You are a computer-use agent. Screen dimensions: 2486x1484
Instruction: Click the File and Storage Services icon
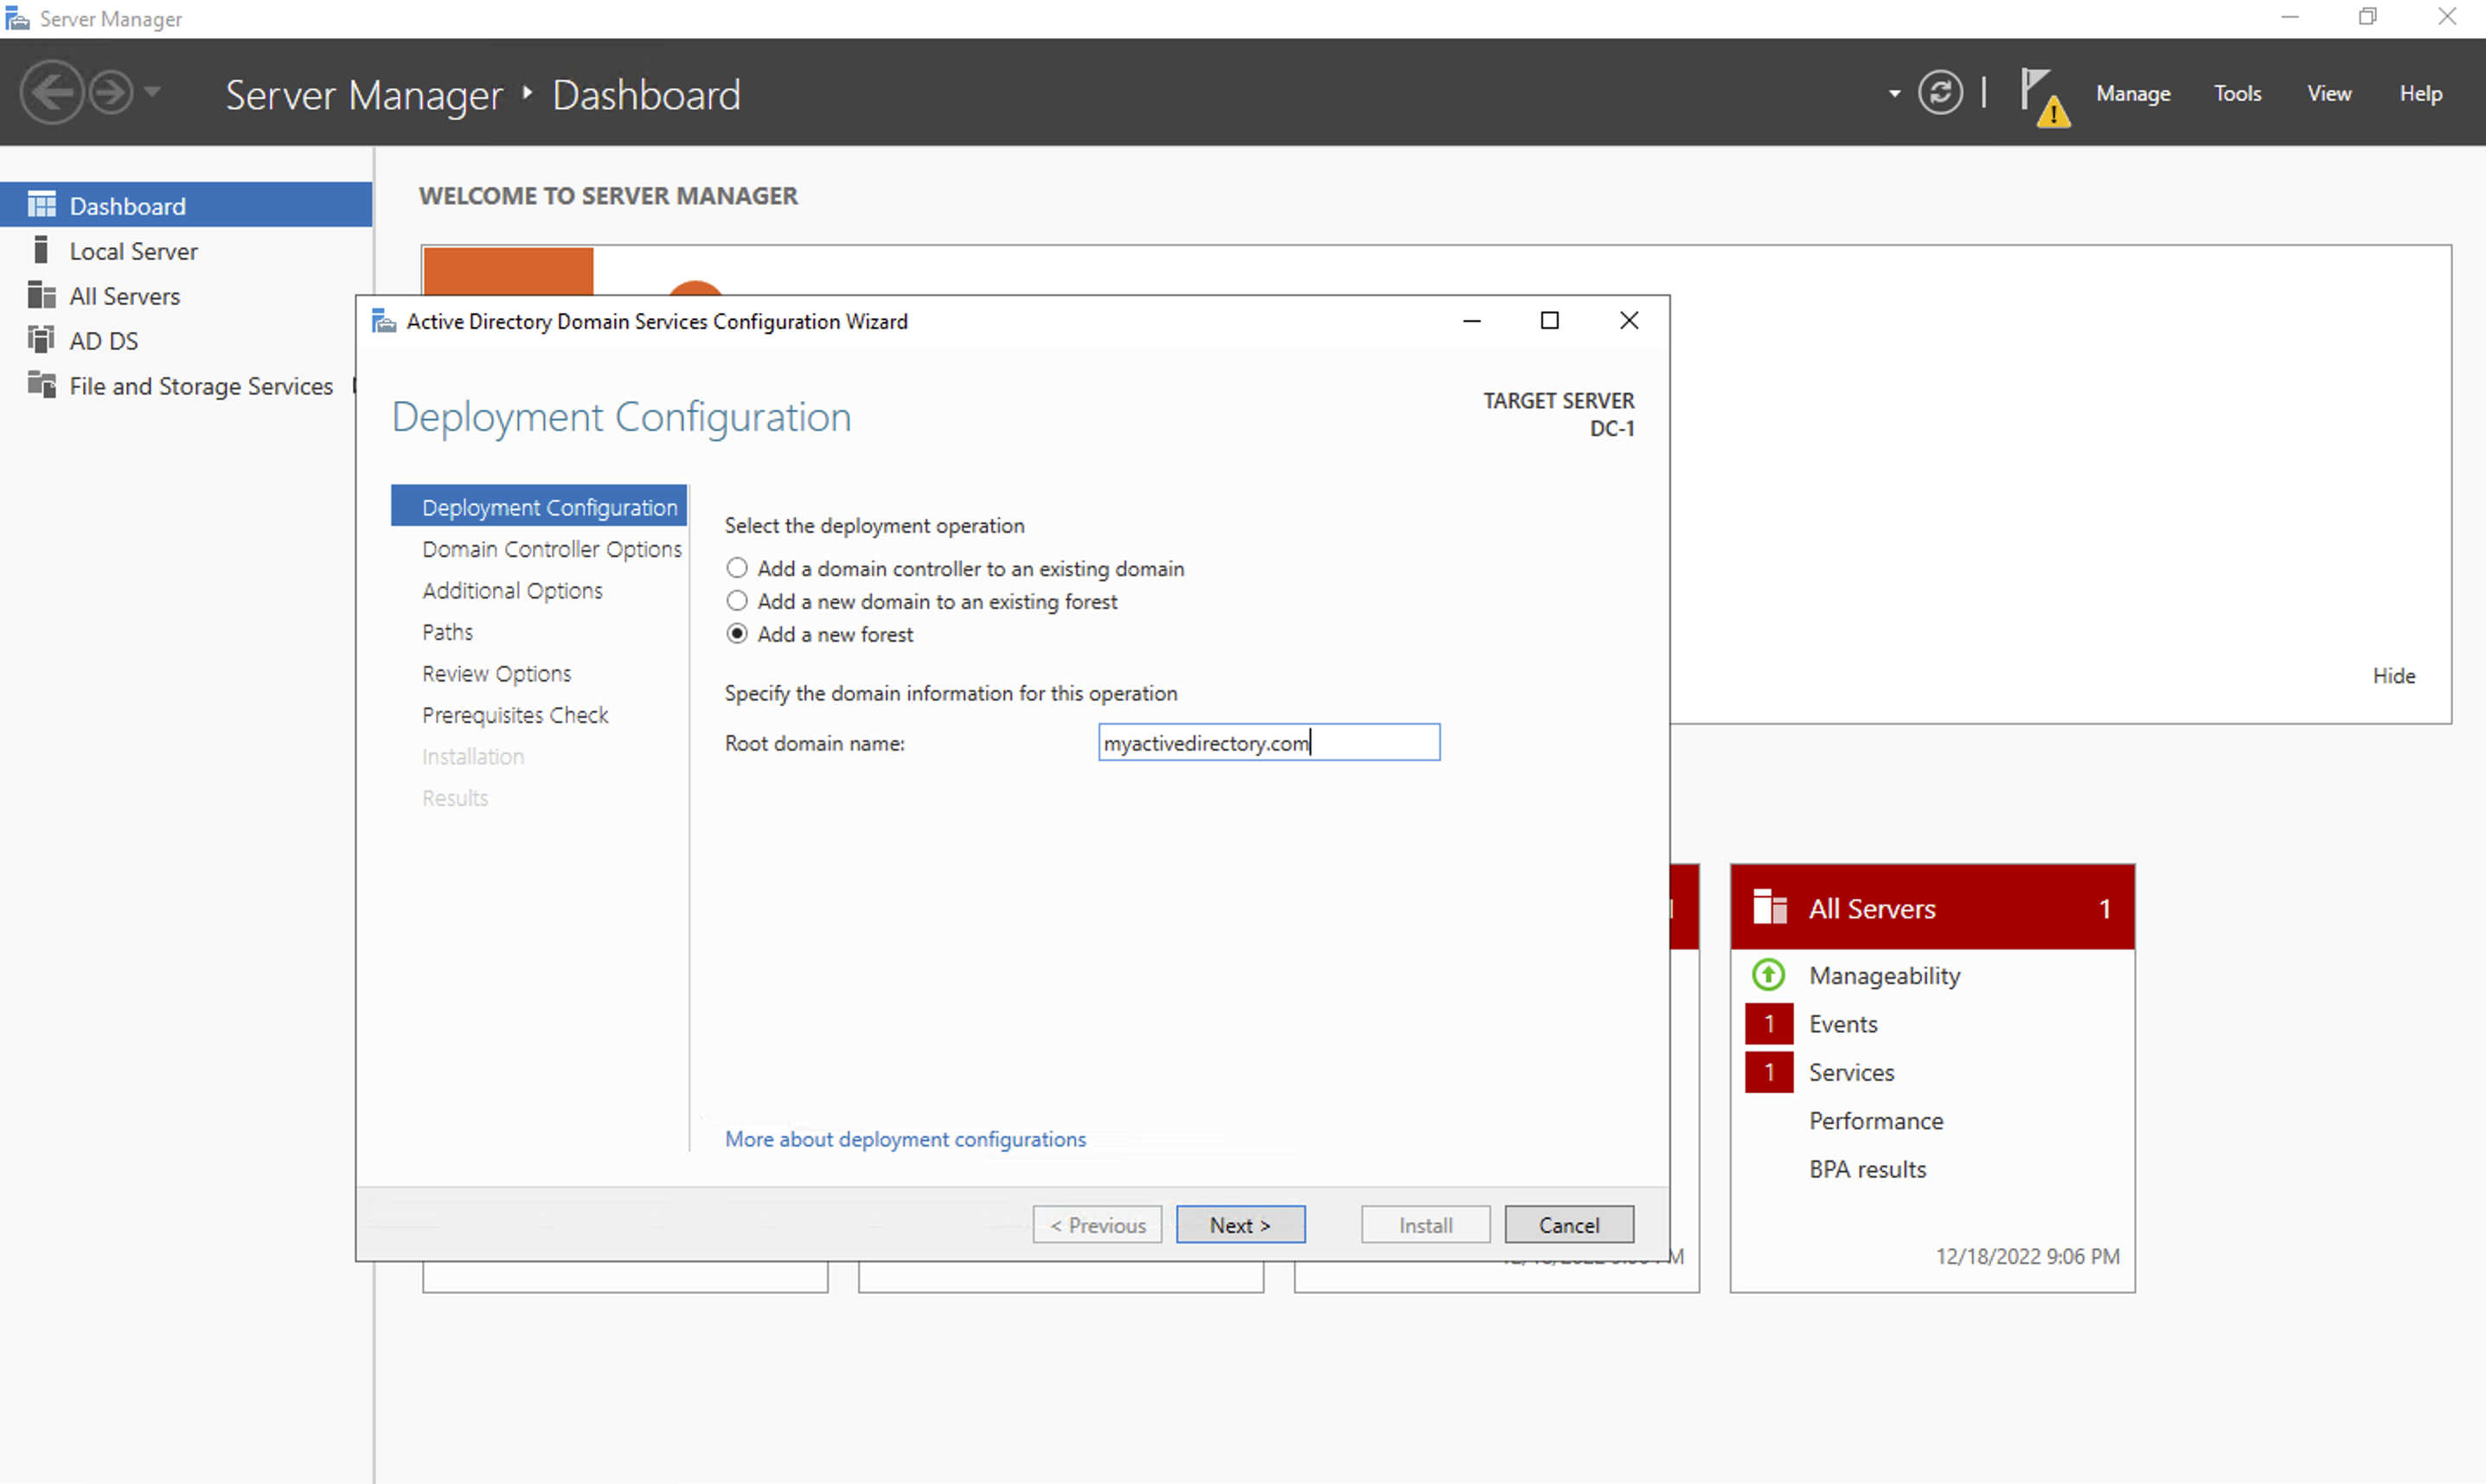click(41, 385)
